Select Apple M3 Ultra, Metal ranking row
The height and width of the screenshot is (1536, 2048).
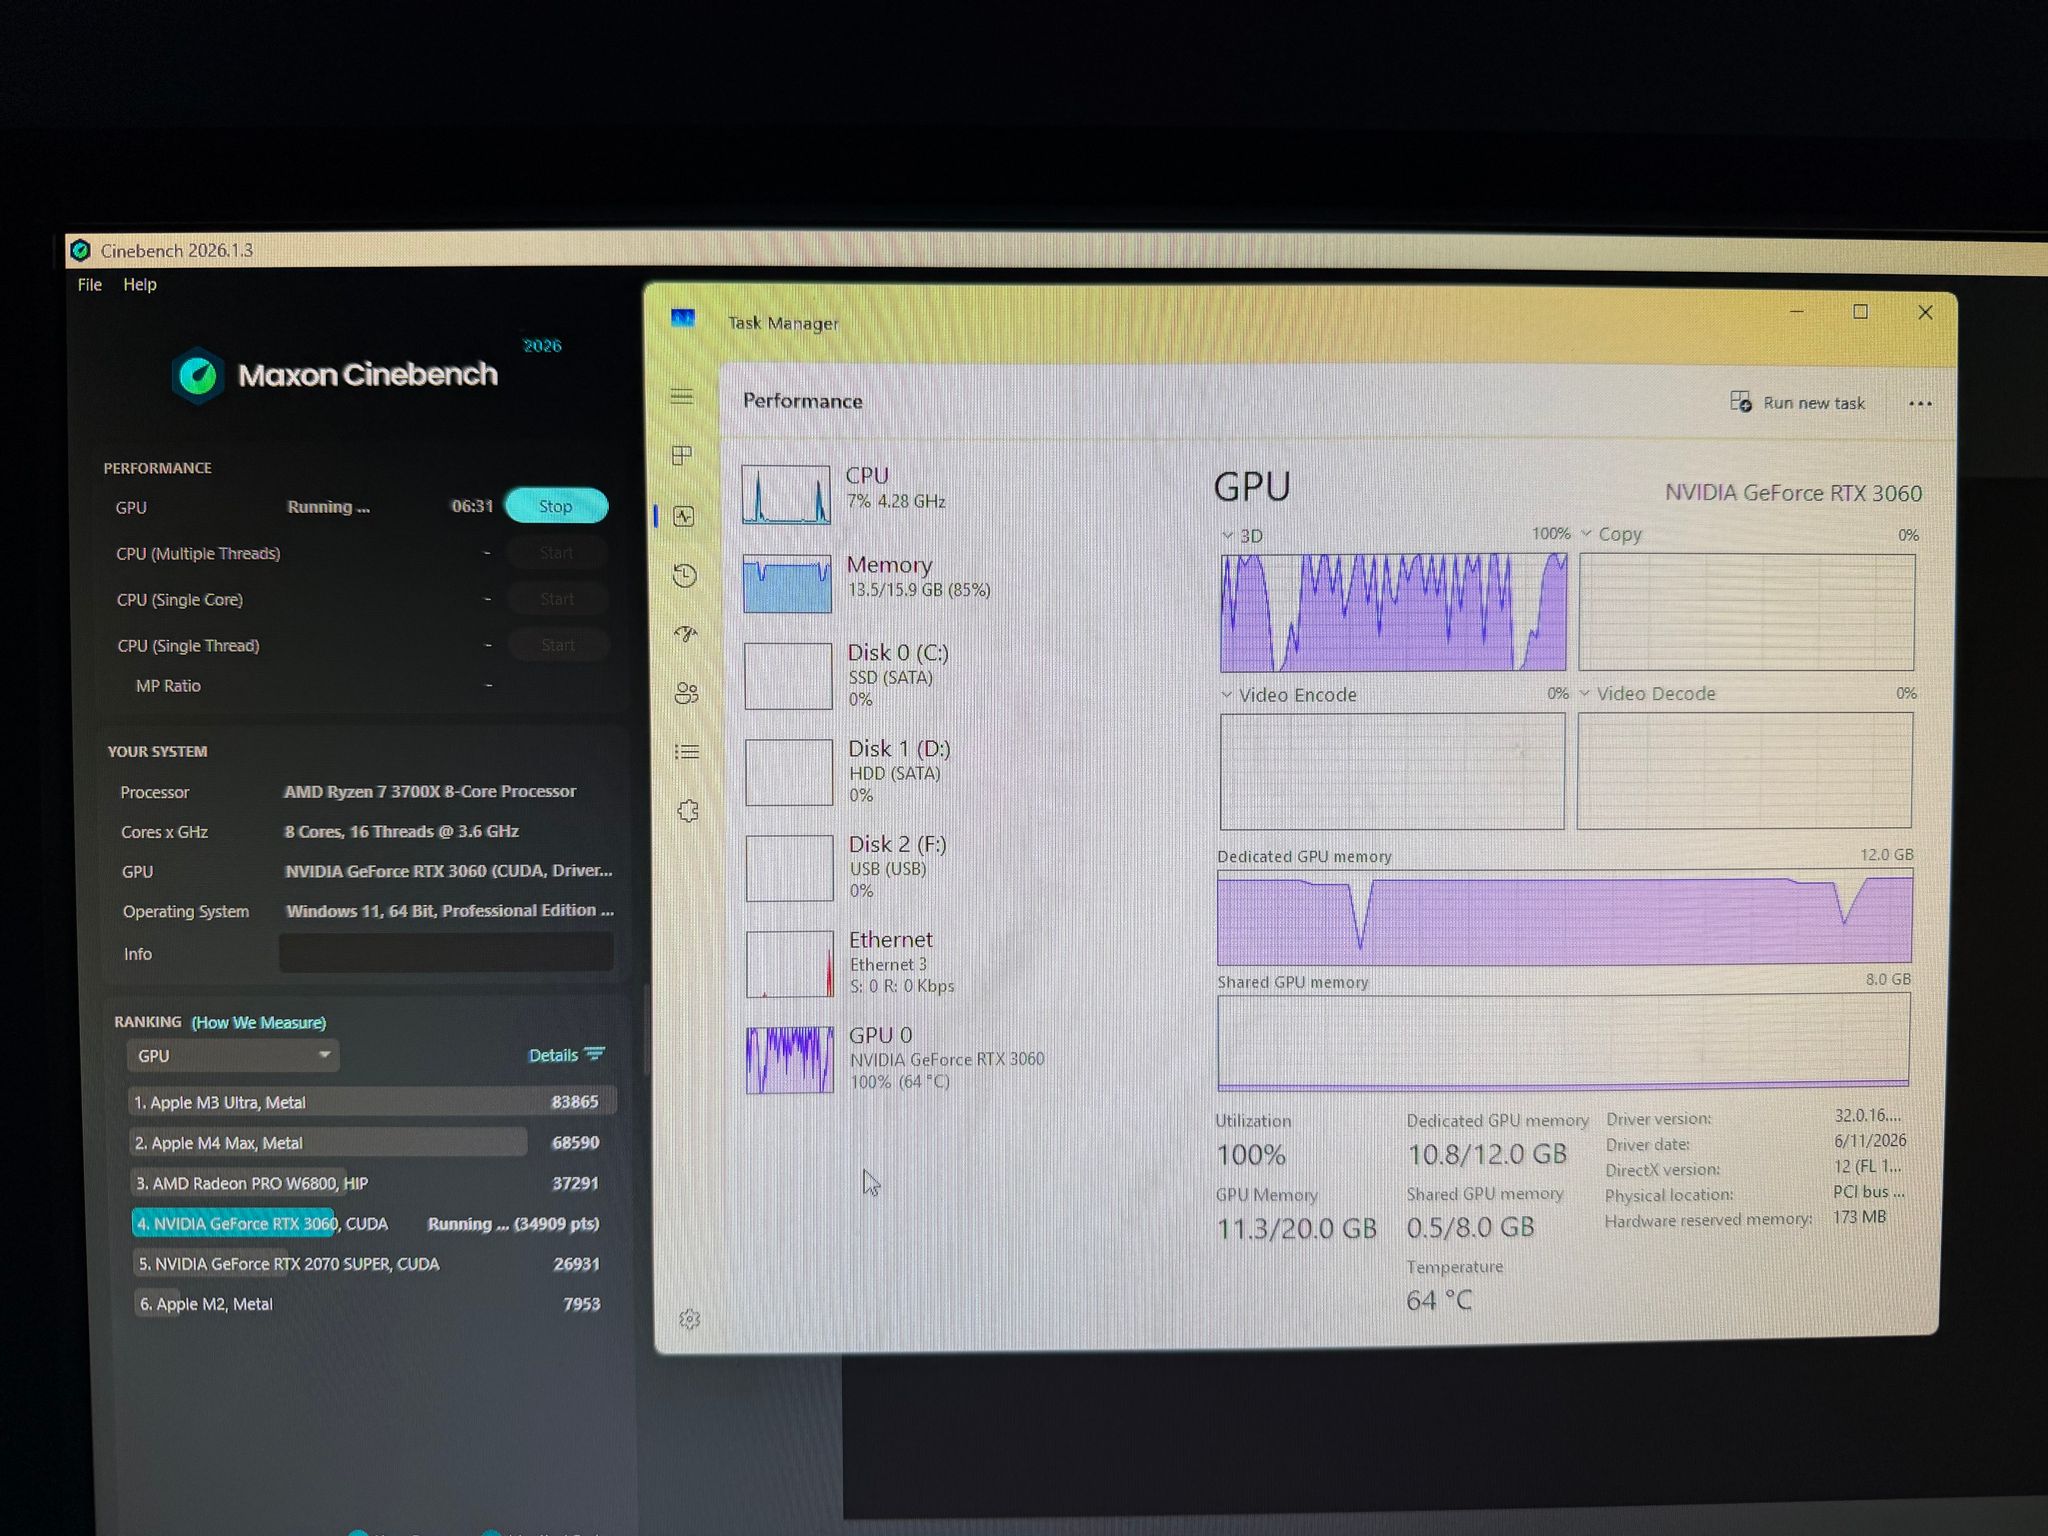pyautogui.click(x=372, y=1102)
